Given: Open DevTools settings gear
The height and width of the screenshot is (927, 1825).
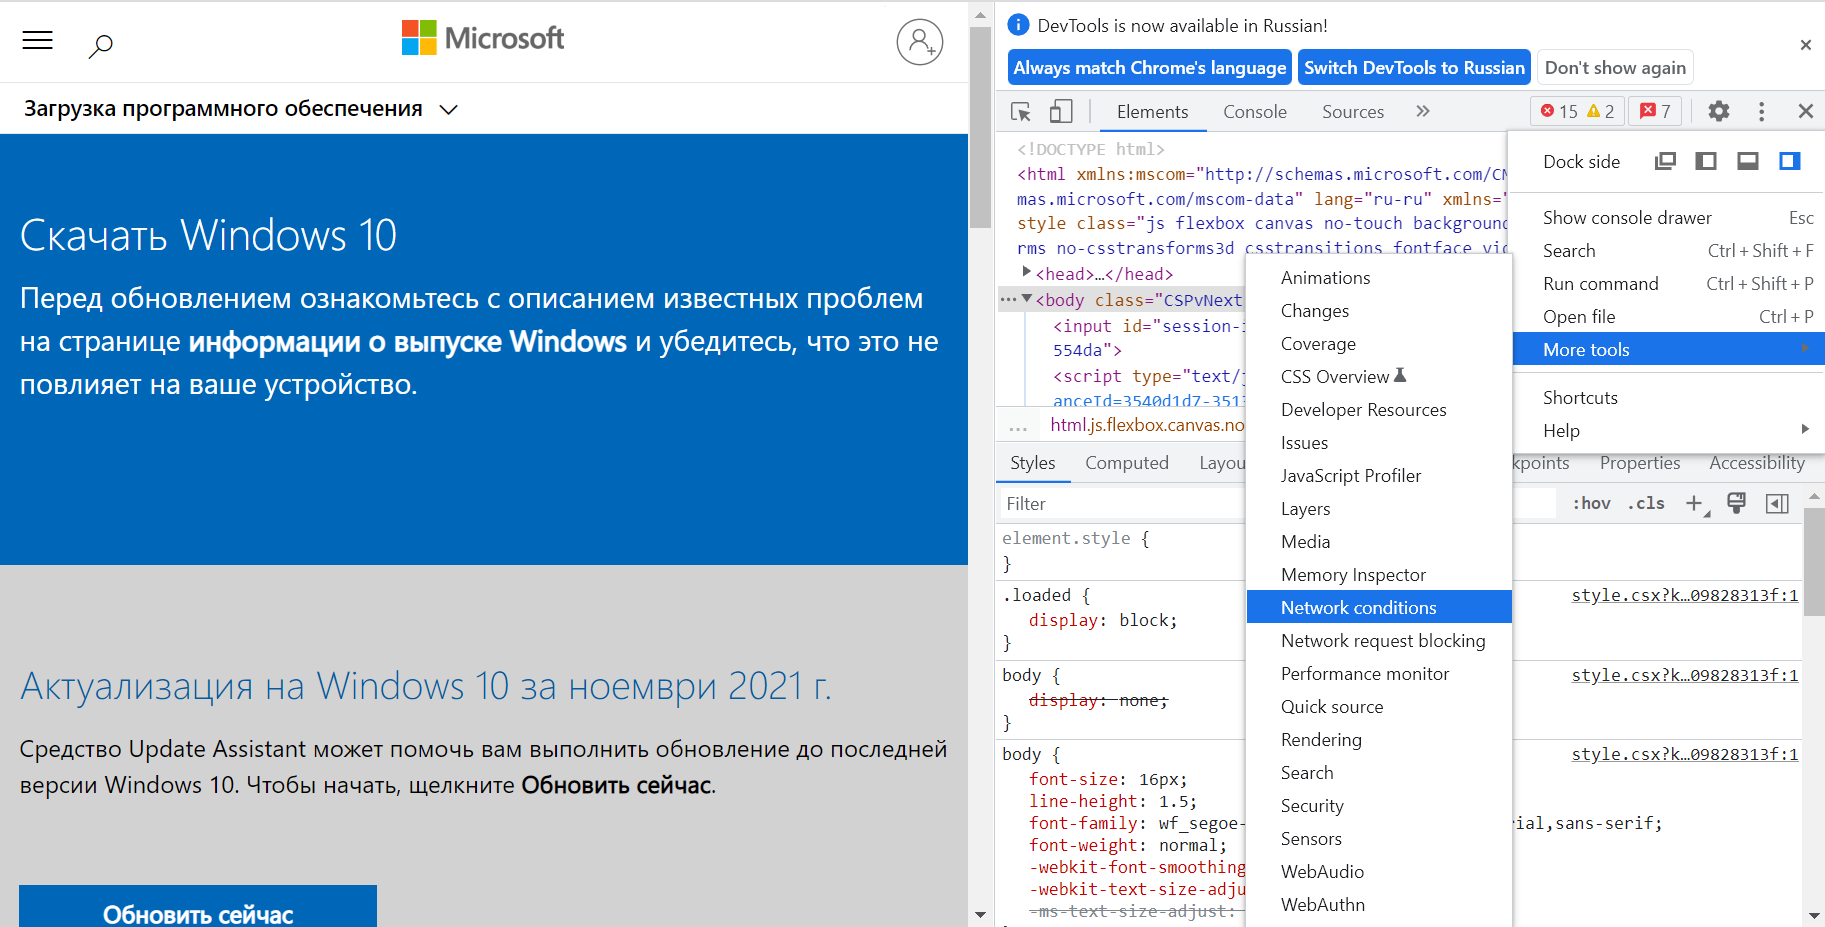Looking at the screenshot, I should tap(1718, 111).
